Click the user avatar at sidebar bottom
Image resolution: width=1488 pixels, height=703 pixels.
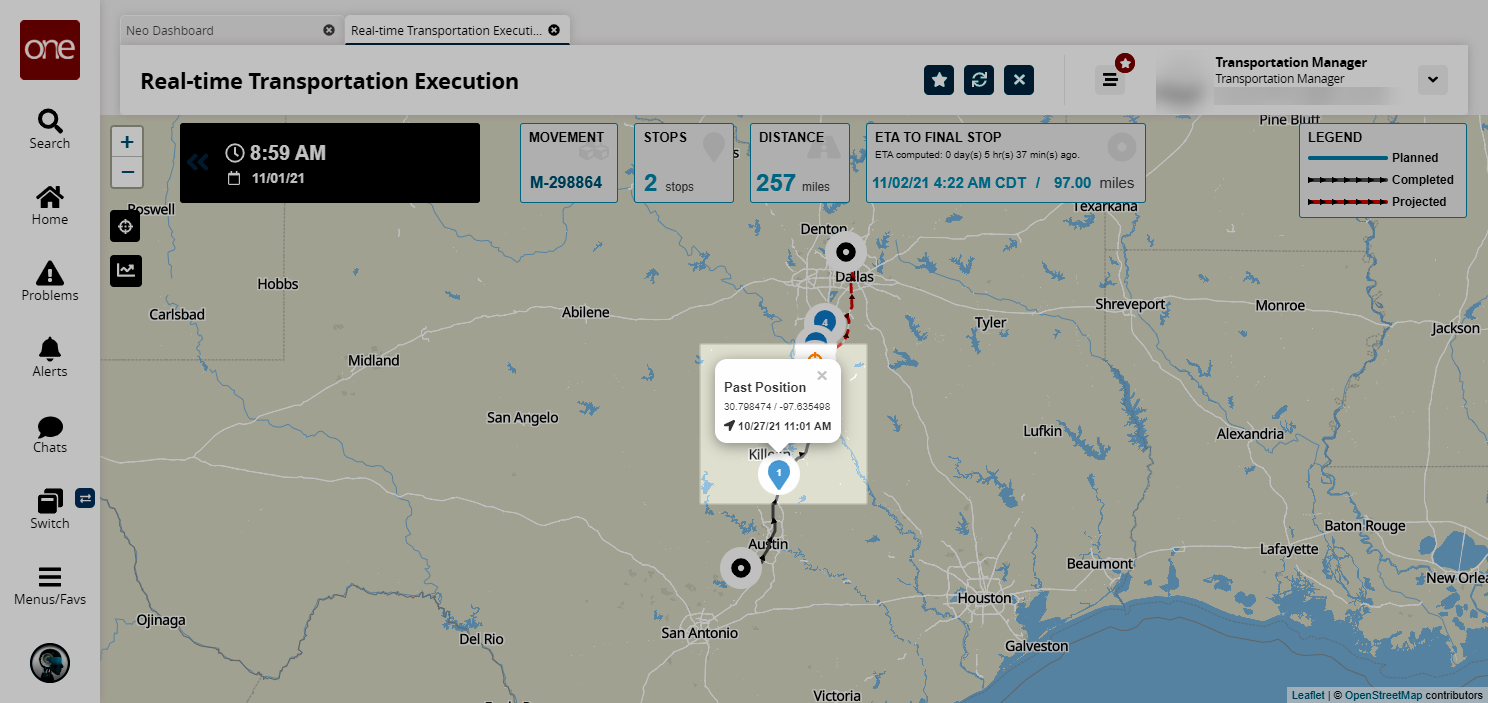[x=50, y=663]
